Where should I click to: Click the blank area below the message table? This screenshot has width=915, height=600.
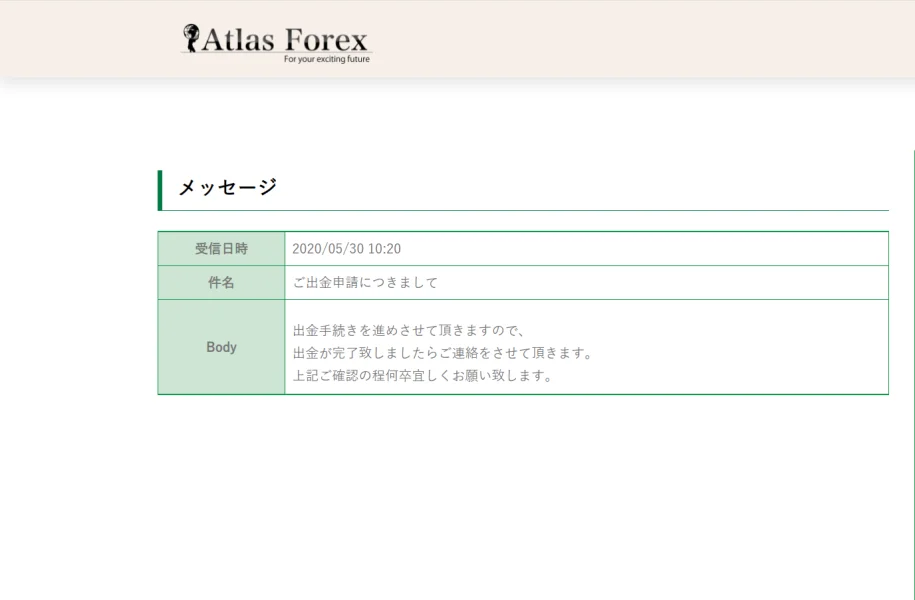[x=520, y=490]
